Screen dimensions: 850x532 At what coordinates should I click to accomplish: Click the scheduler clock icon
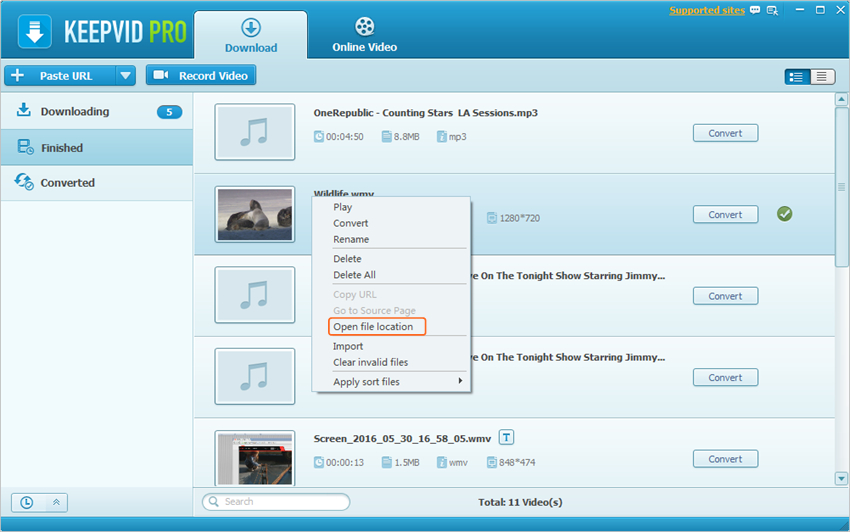click(x=26, y=502)
